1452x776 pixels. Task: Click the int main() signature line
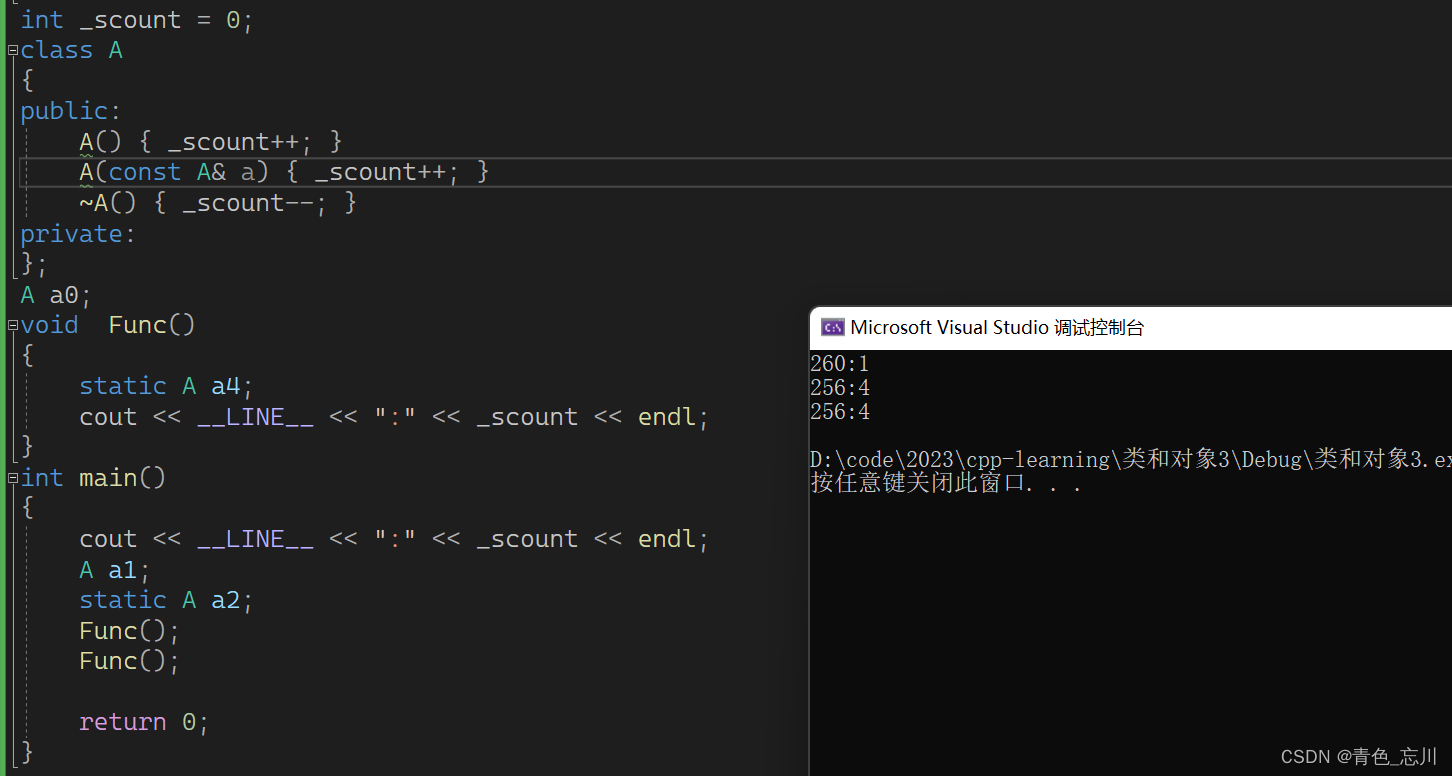pyautogui.click(x=93, y=478)
